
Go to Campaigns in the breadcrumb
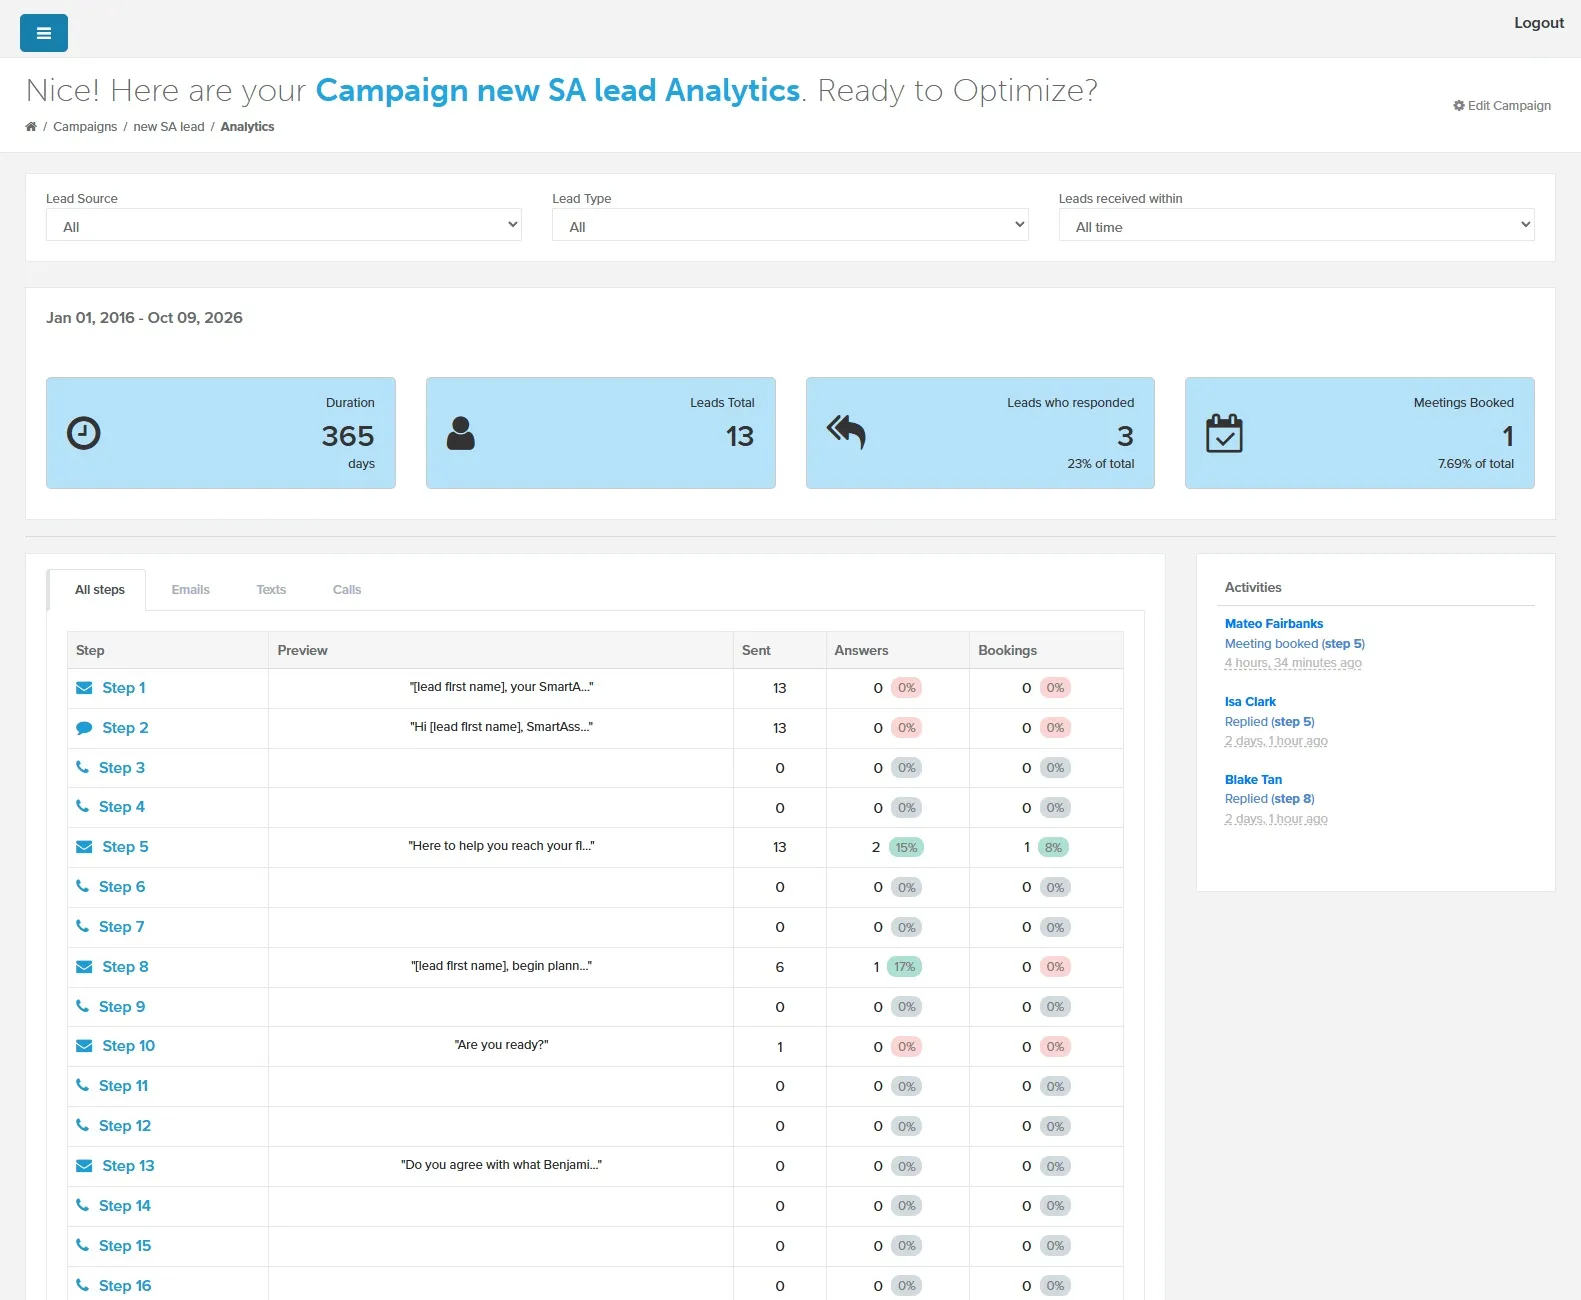click(x=85, y=127)
